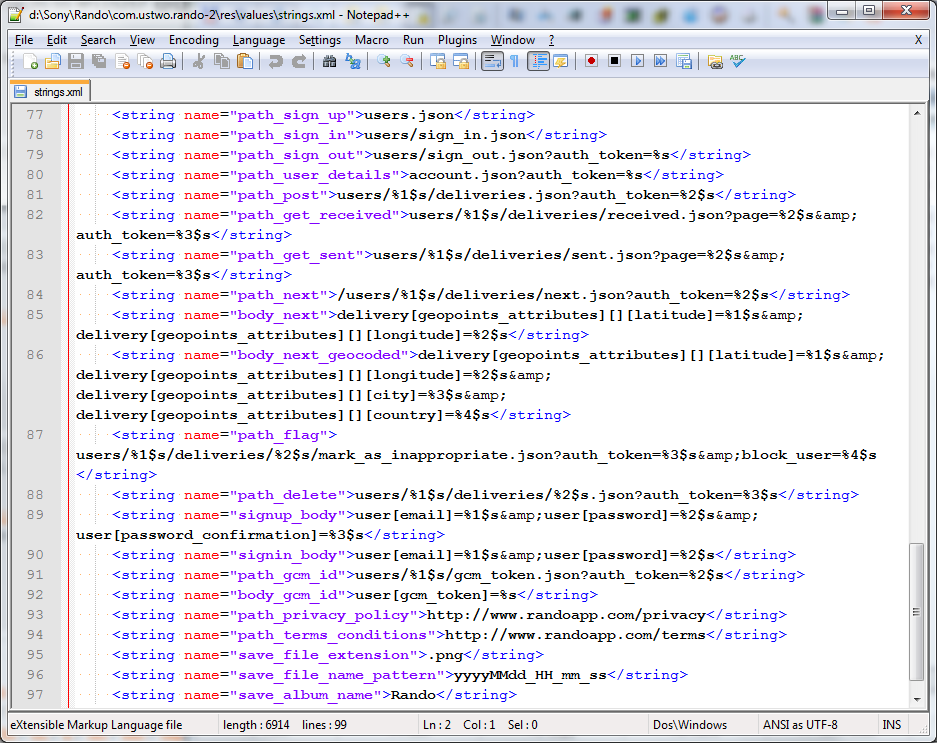Zoom out with the magnifier minus icon
Screen dimensions: 937x743
coord(407,61)
